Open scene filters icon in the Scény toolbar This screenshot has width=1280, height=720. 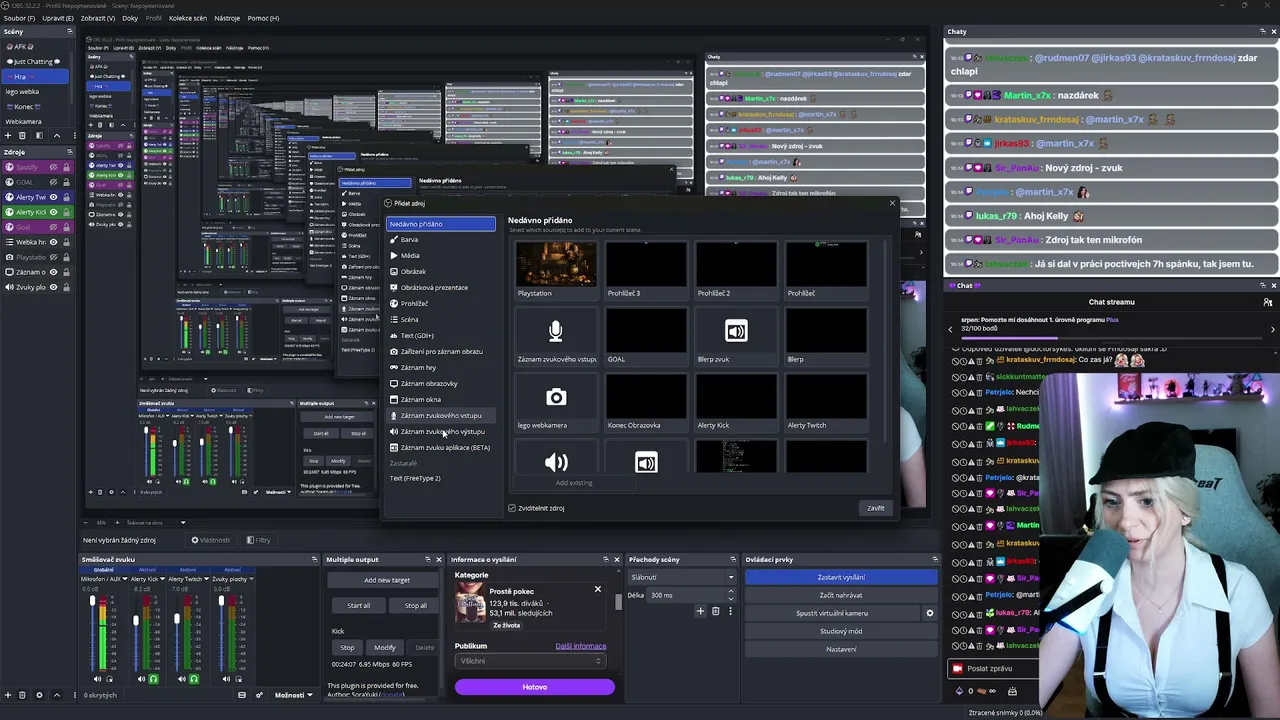(x=39, y=135)
